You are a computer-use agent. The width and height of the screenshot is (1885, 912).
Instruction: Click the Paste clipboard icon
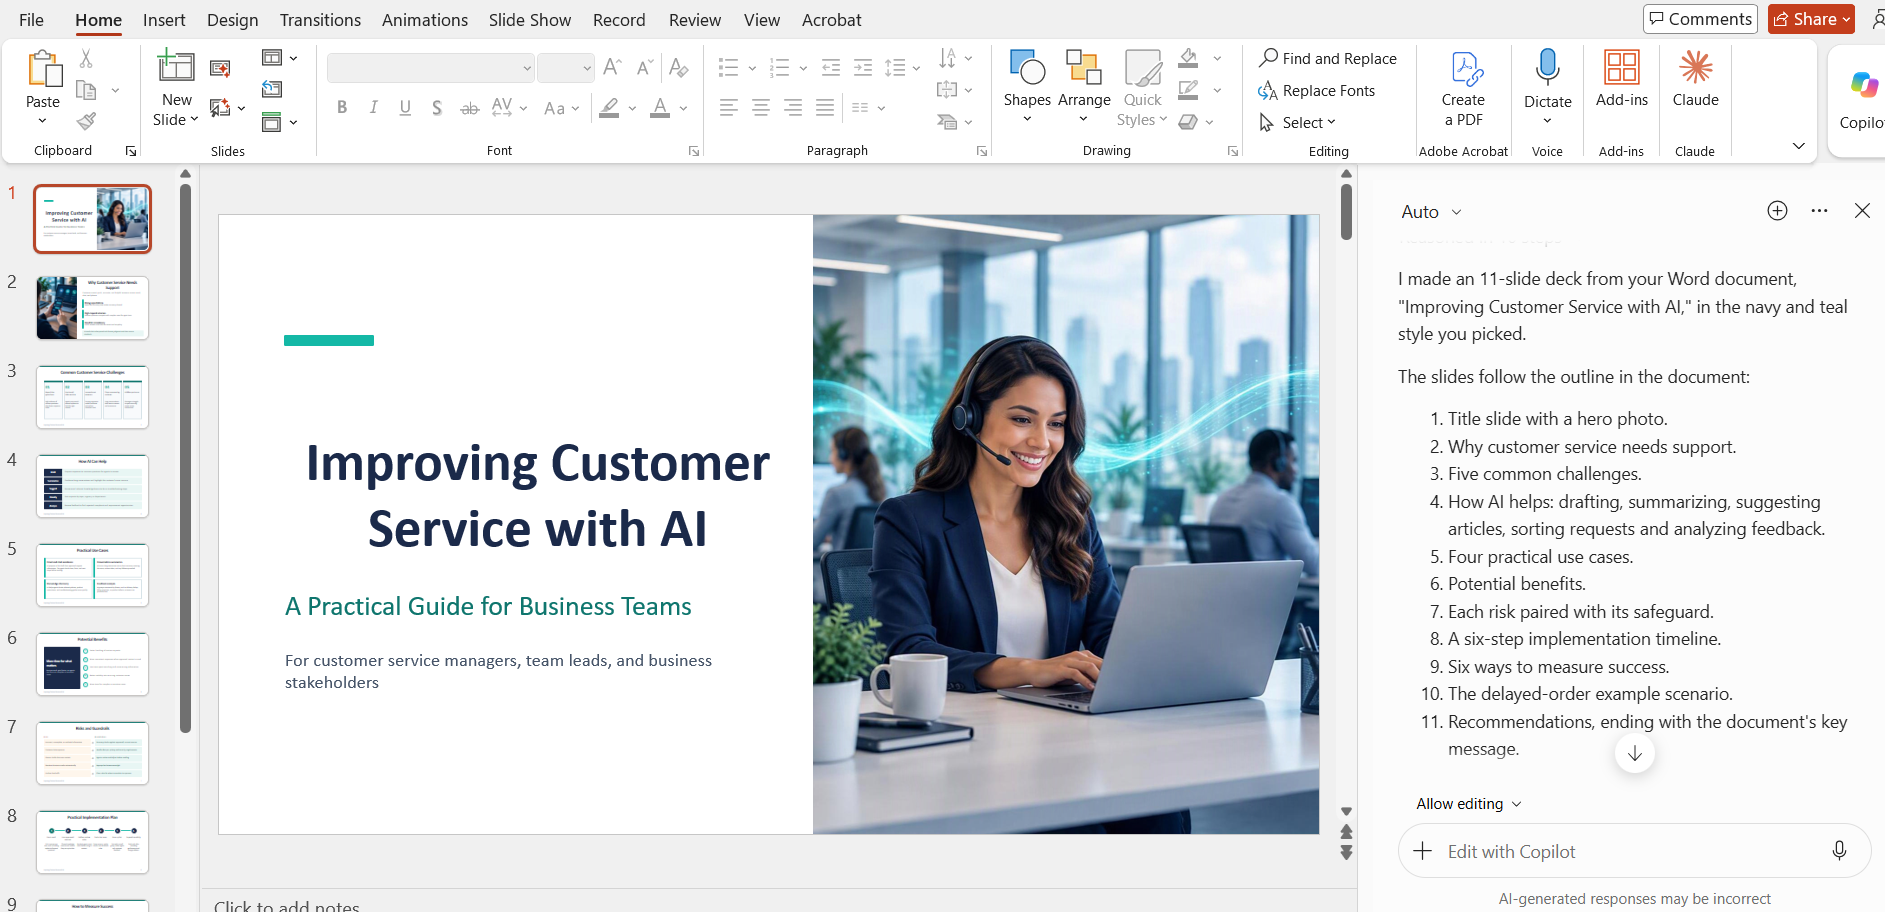43,69
